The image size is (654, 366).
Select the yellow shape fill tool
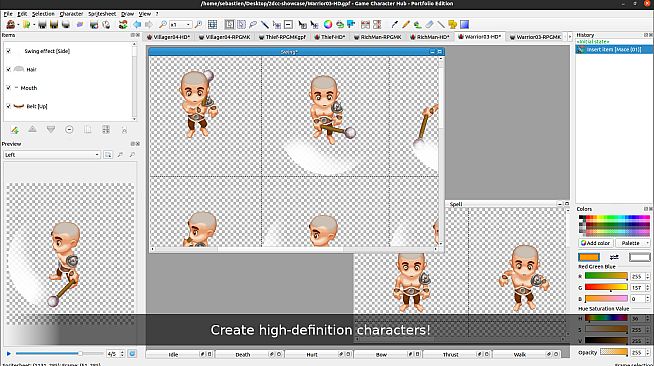[x=453, y=25]
